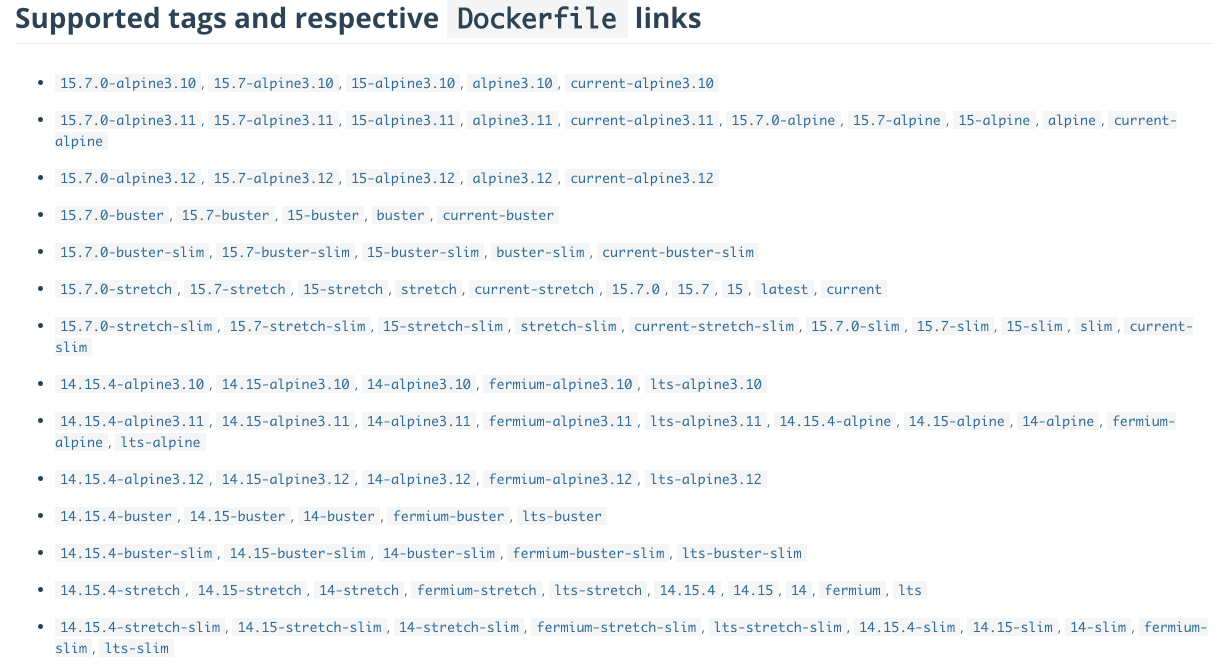Click the 15.7.0-stretch link
Screen dimensions: 1225x664
point(116,289)
